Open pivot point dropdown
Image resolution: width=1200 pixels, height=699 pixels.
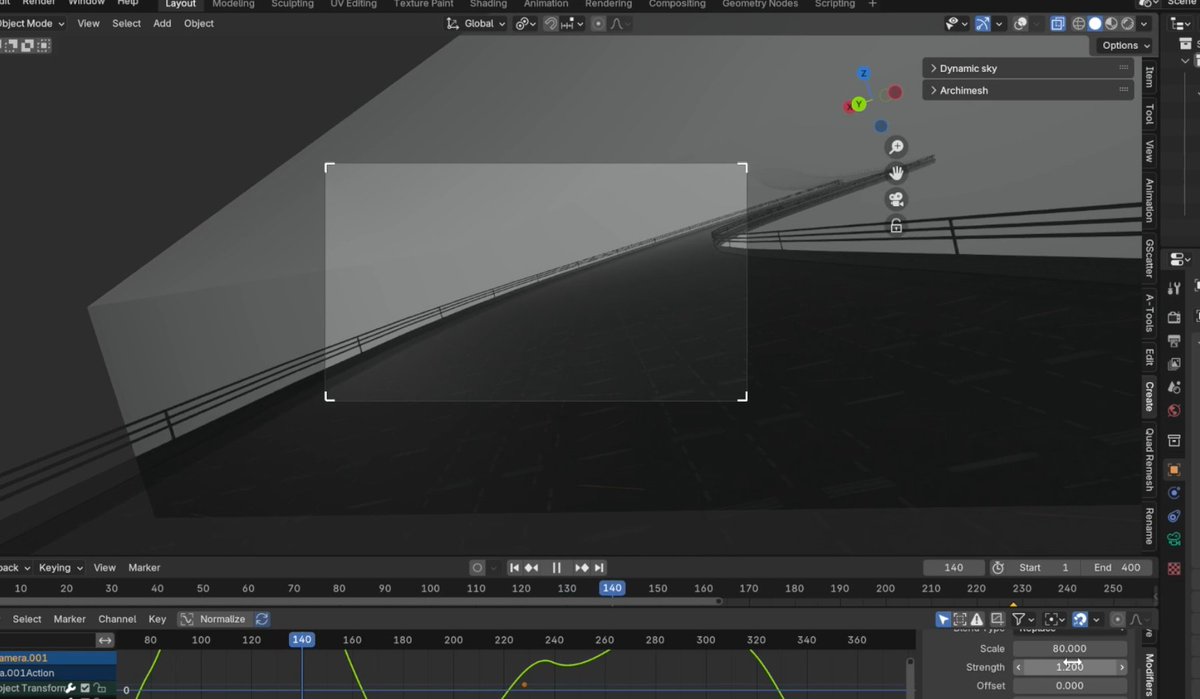526,23
